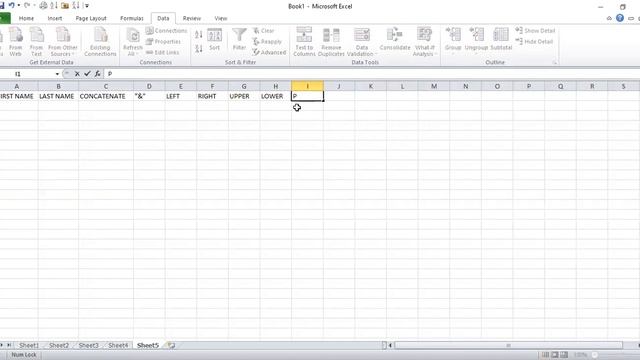
Task: Switch to the View tab
Action: [x=221, y=18]
